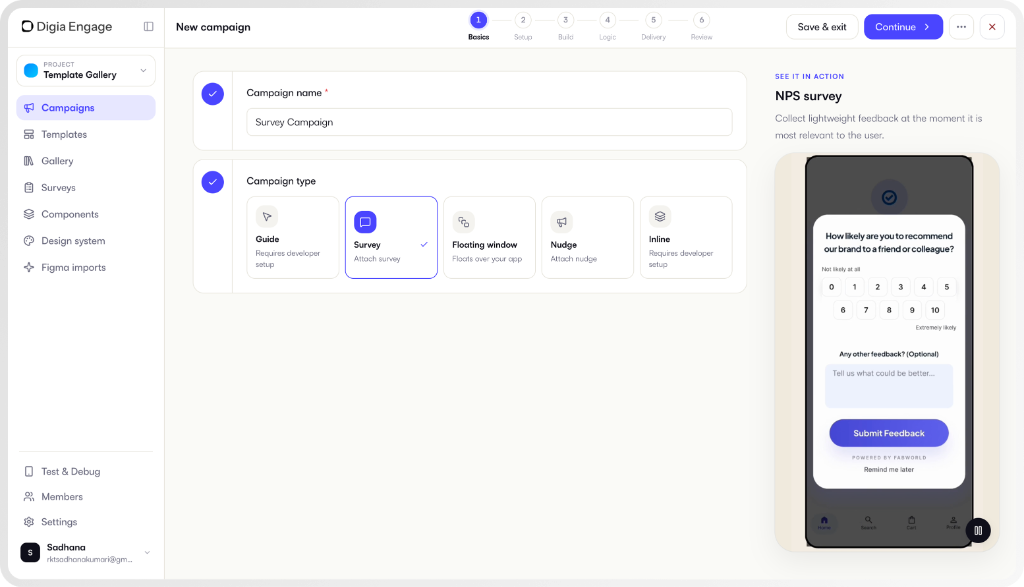Viewport: 1024px width, 587px height.
Task: Jump to step 6 Review
Action: pyautogui.click(x=701, y=27)
